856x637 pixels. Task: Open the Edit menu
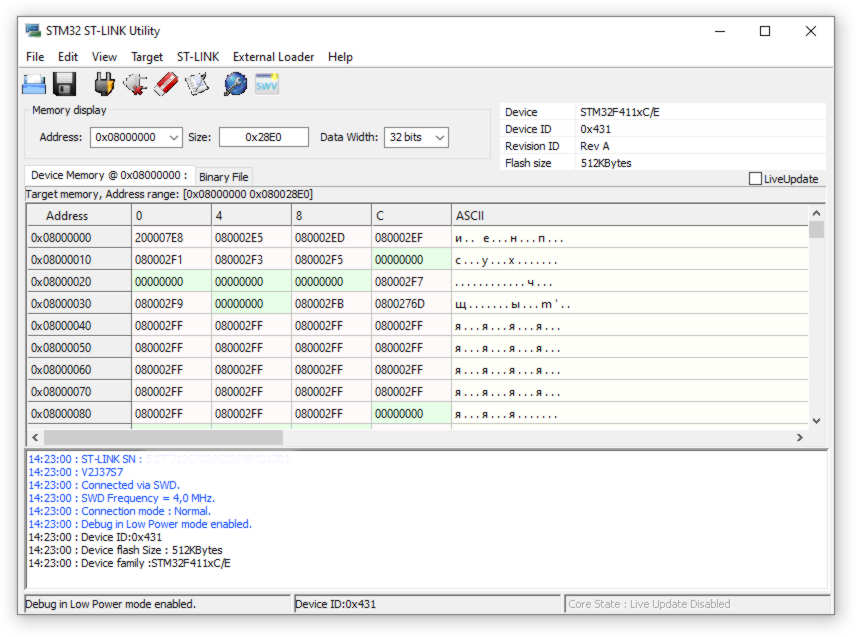tap(68, 57)
